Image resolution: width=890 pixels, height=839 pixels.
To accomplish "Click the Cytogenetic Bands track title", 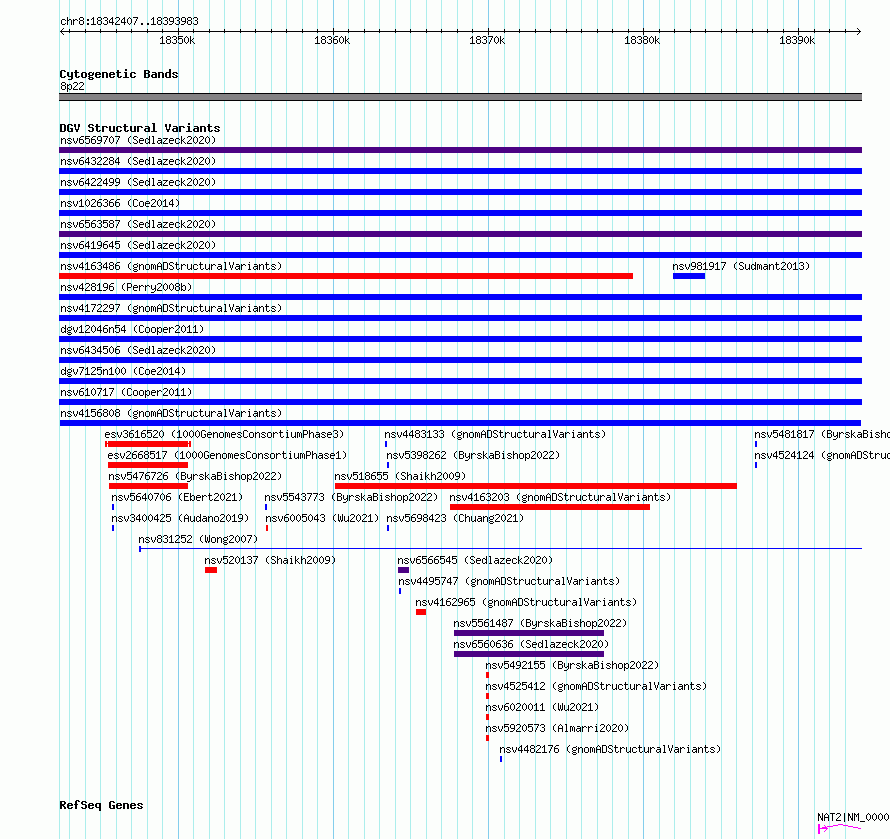I will [x=119, y=74].
